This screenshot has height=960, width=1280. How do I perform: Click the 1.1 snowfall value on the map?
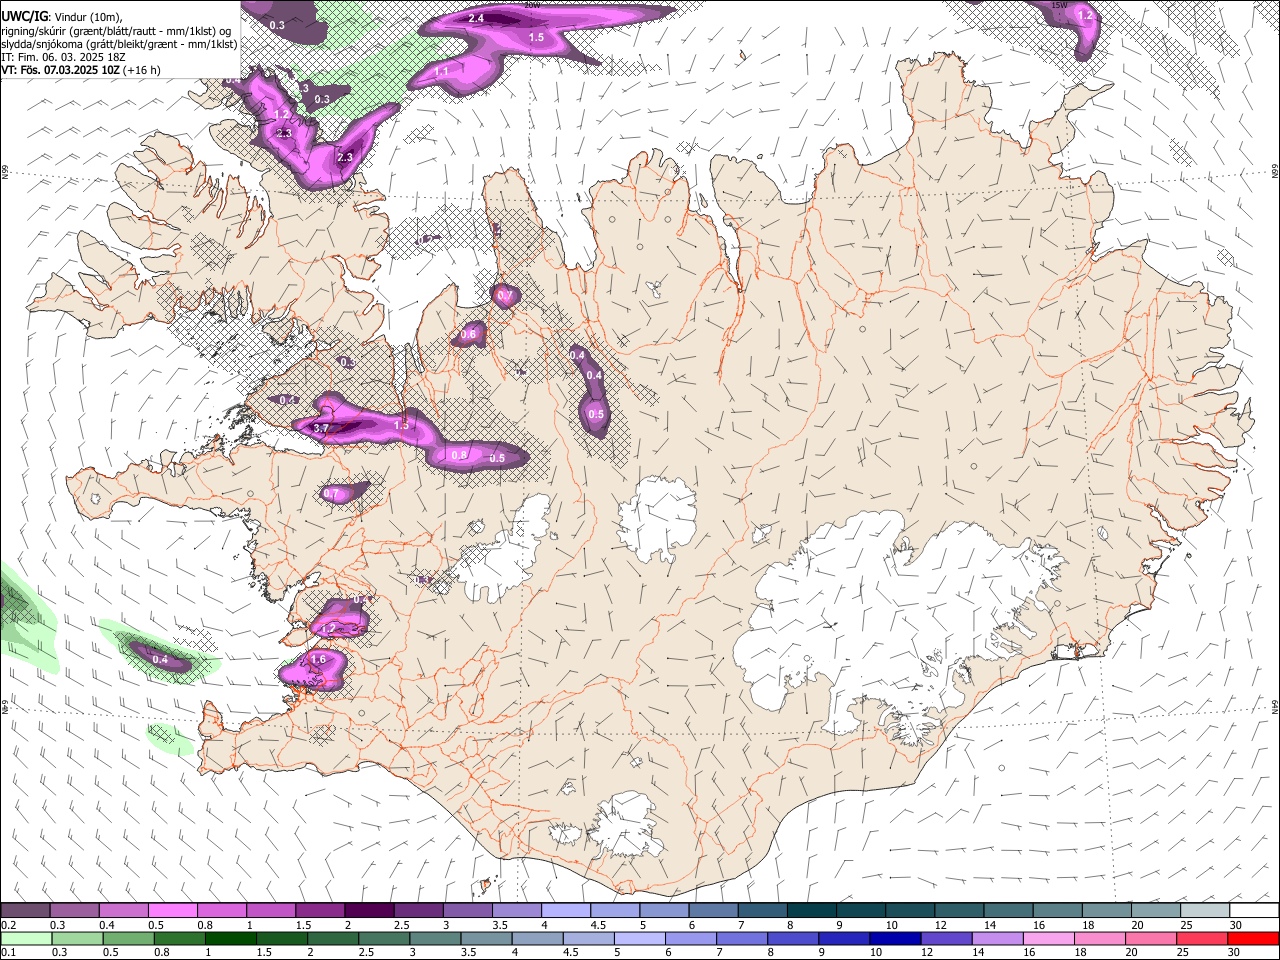[x=441, y=72]
